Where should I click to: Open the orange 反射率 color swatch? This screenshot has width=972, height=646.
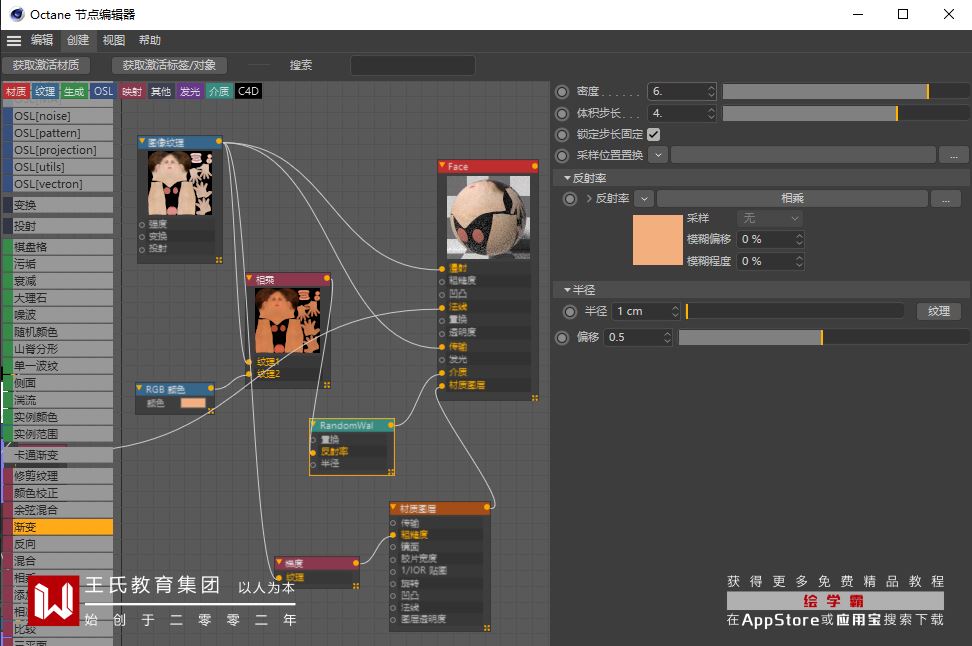point(658,240)
